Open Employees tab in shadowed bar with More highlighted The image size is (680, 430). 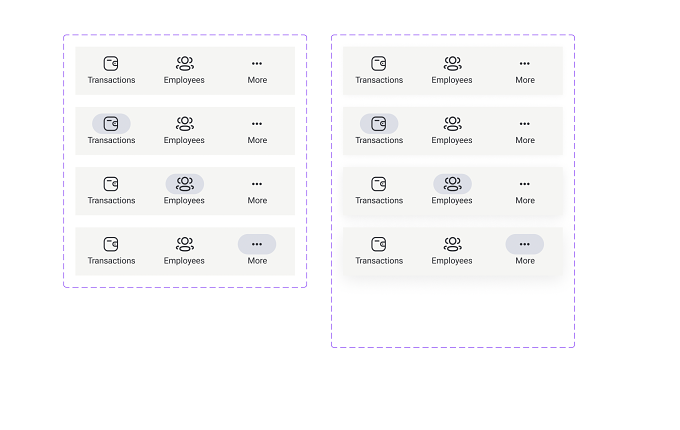click(x=452, y=251)
